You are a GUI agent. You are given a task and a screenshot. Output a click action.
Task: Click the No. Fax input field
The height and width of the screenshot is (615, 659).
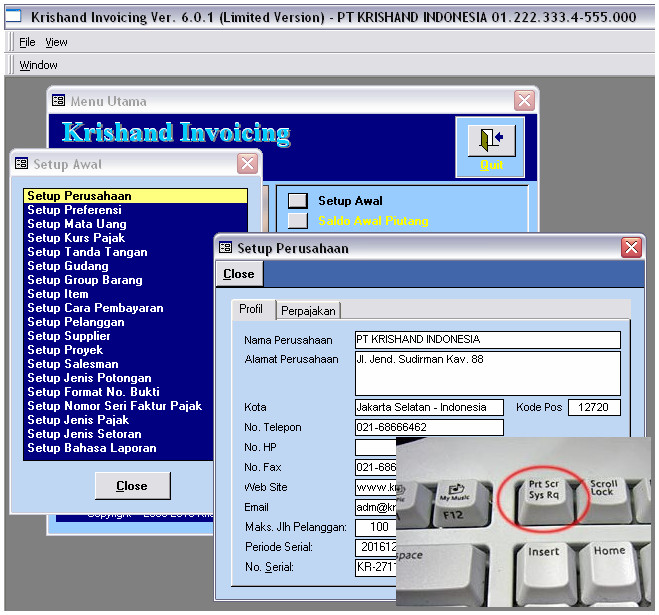tap(376, 467)
